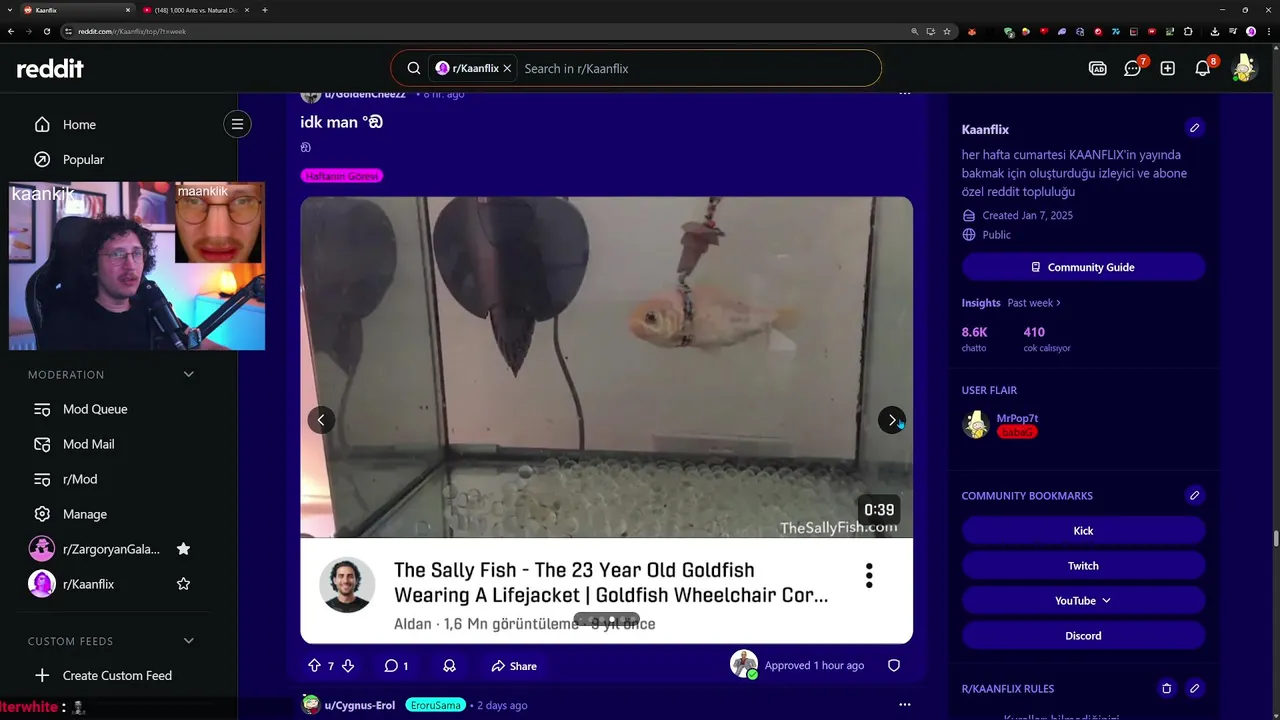
Task: Switch to the Kaanflix browser tab
Action: (x=76, y=10)
